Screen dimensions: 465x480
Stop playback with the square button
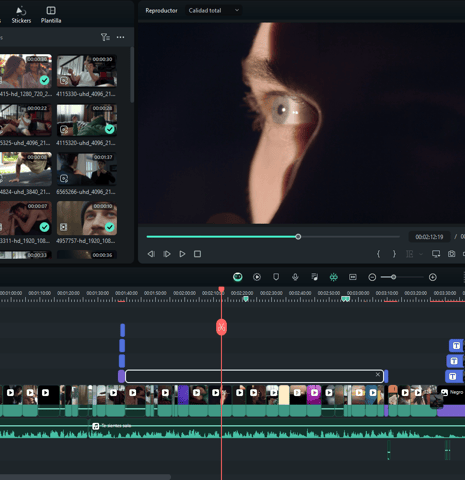coord(197,254)
